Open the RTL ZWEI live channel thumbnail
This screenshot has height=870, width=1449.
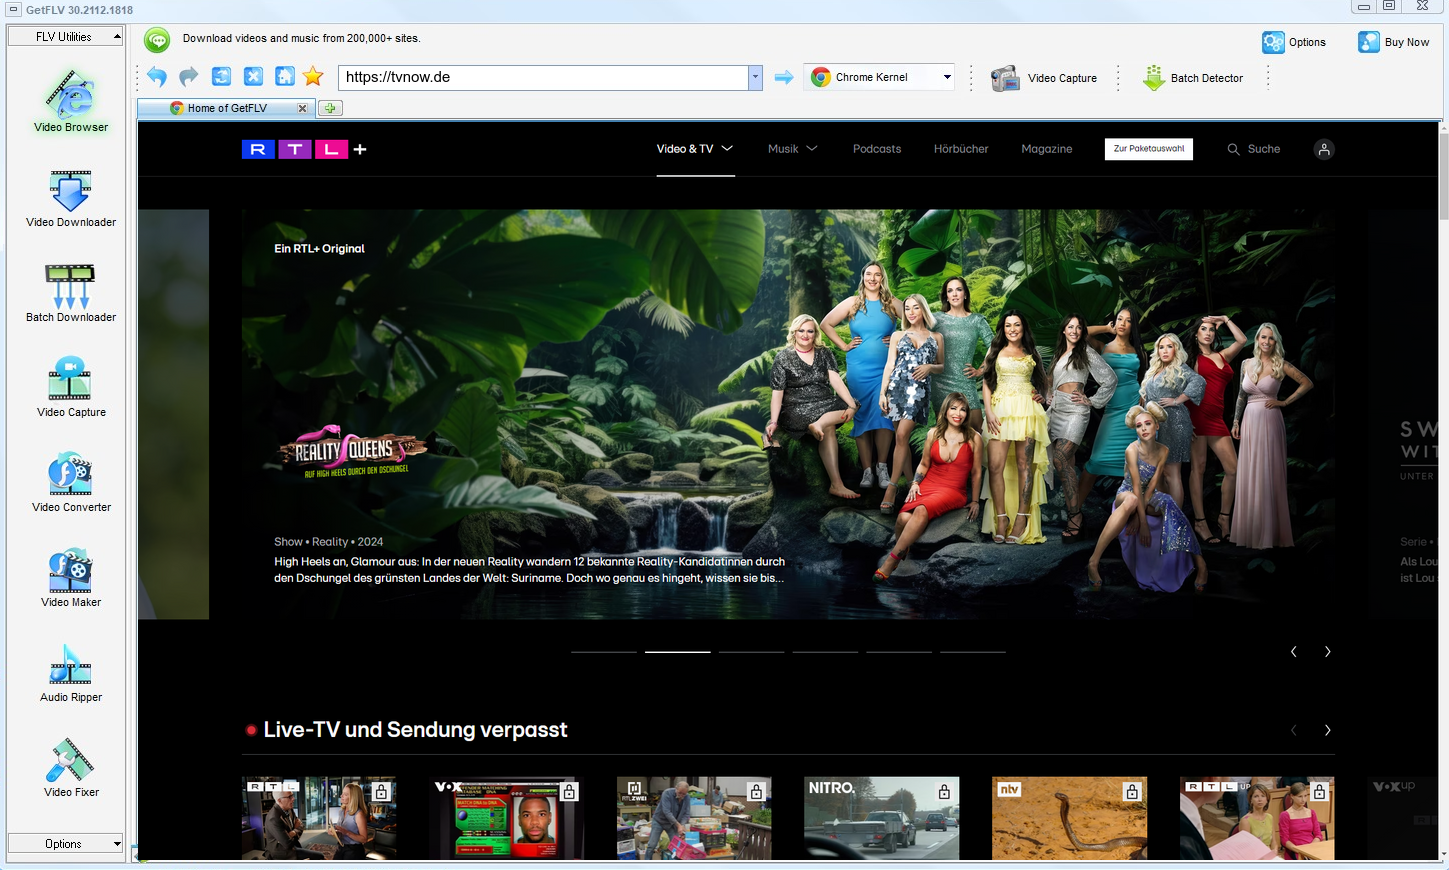(x=694, y=818)
